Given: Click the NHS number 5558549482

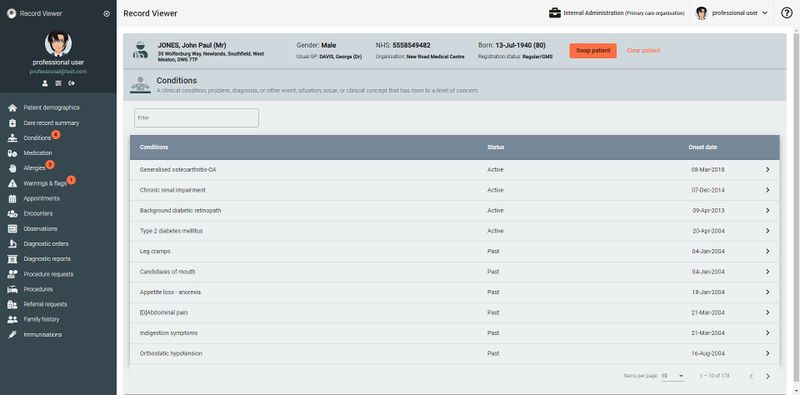Looking at the screenshot, I should point(411,45).
